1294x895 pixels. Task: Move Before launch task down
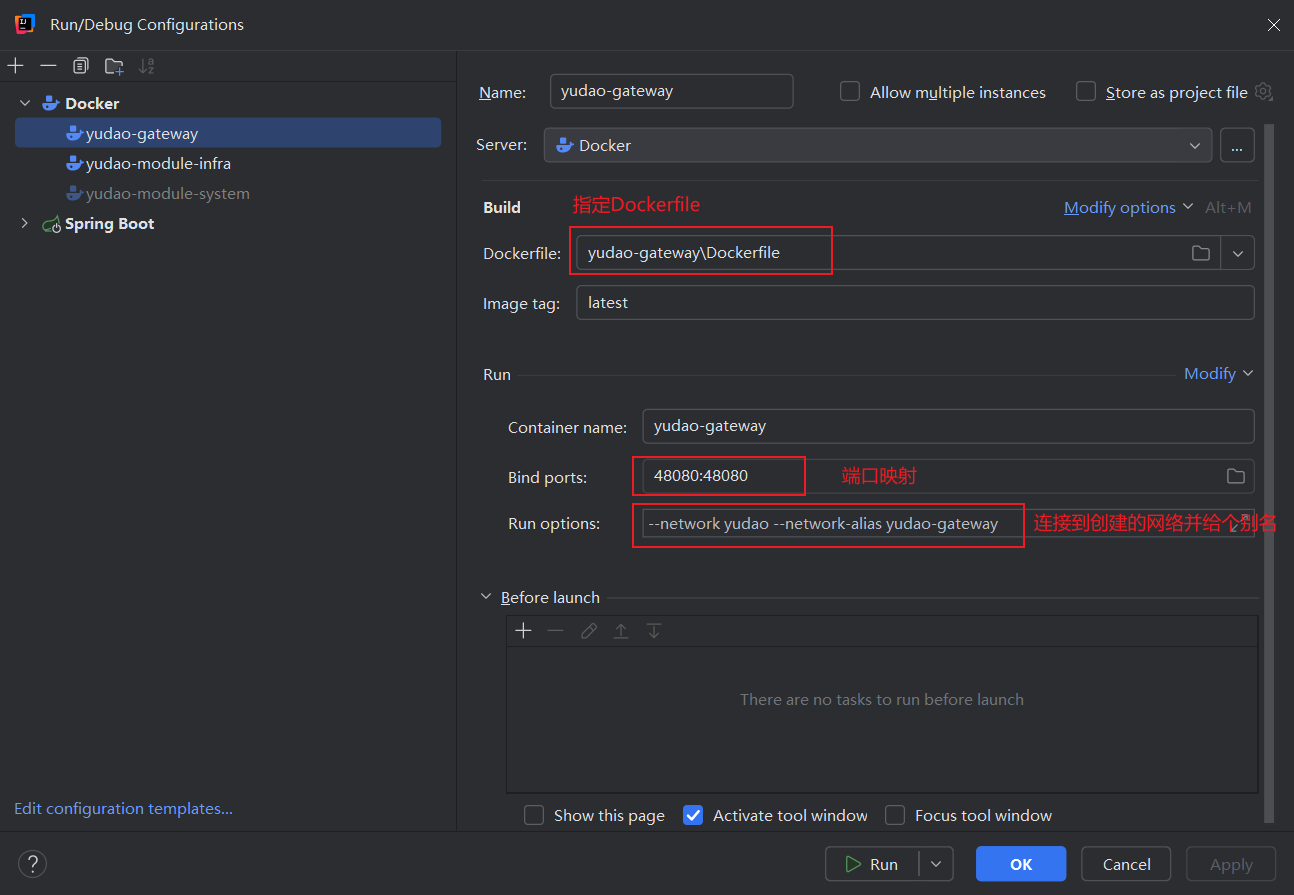coord(654,631)
